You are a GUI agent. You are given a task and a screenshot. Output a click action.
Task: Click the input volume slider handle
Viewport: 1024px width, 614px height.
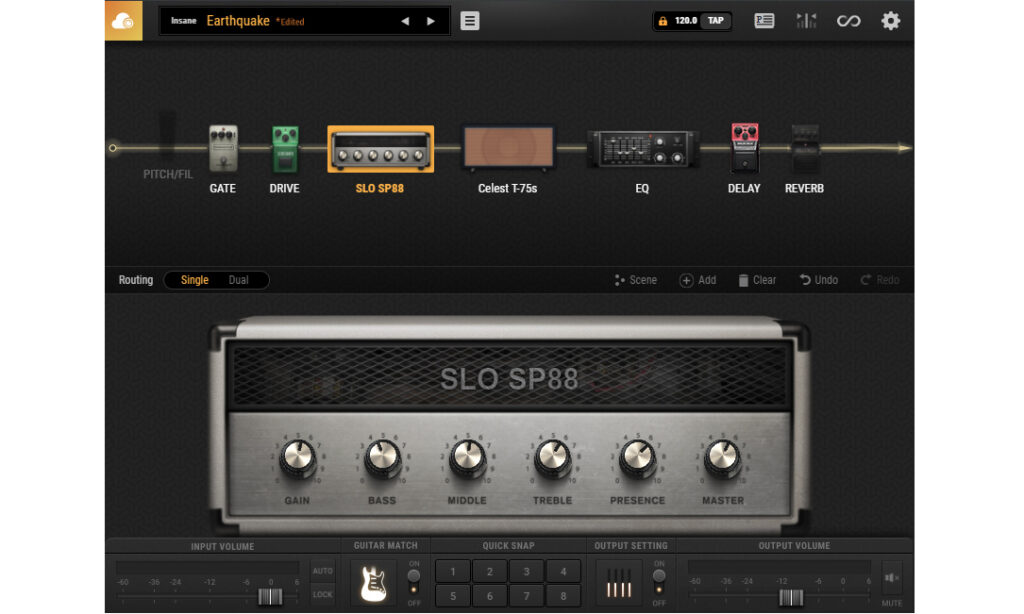click(270, 596)
